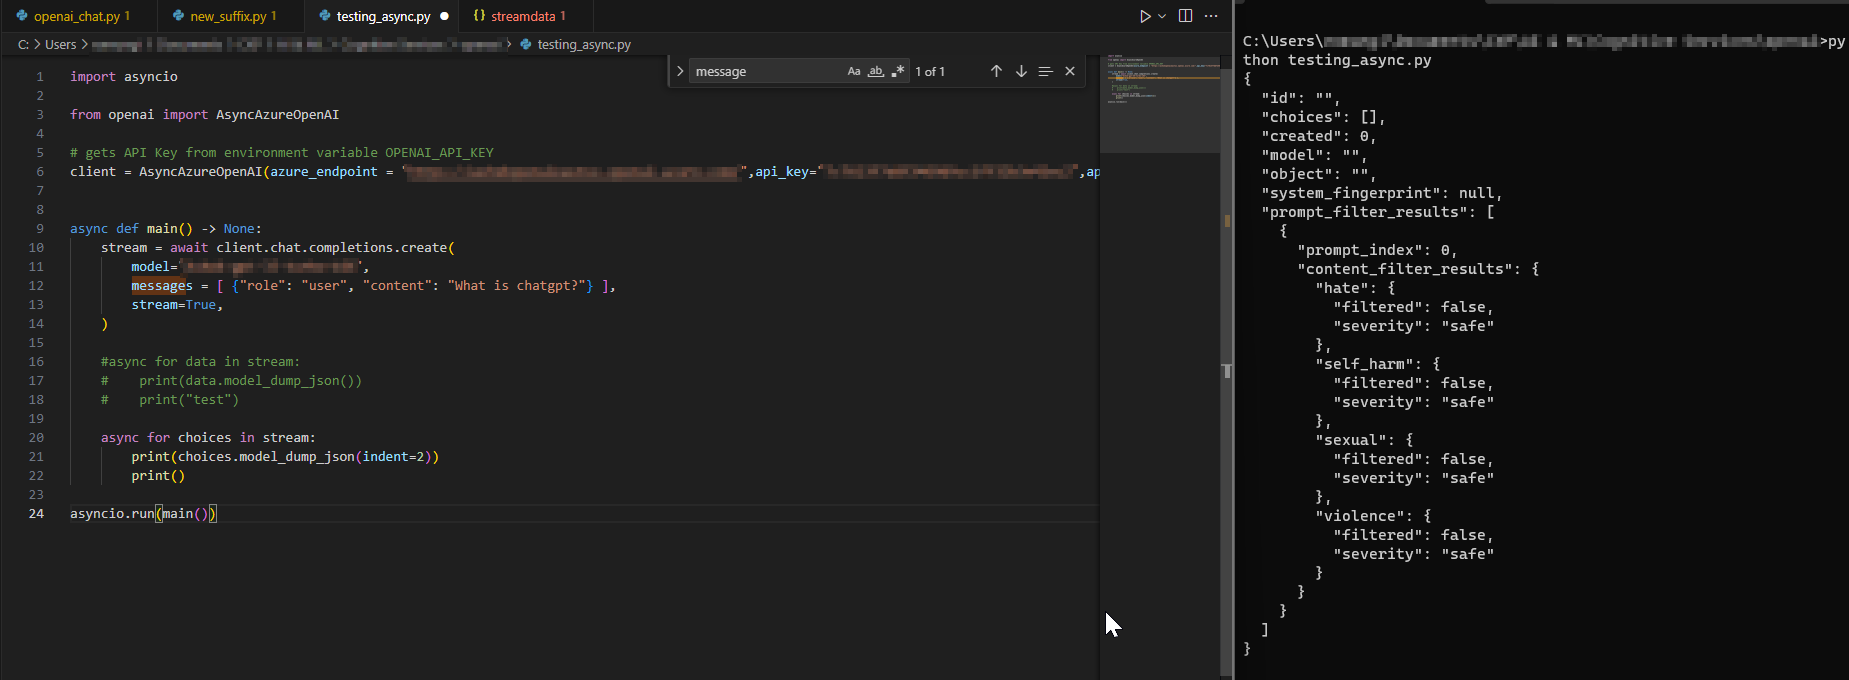Screen dimensions: 1849x680
Task: Open the editor More Actions ellipsis menu
Action: tap(1211, 16)
